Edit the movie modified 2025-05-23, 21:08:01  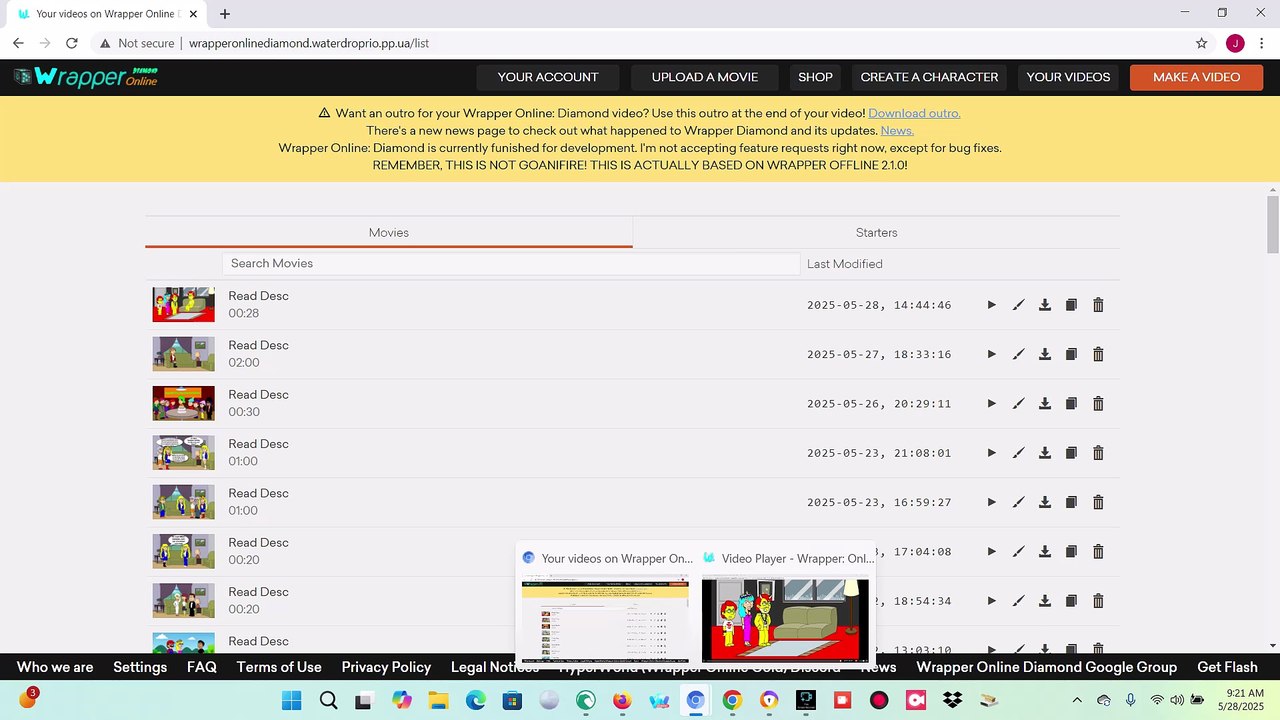(1018, 453)
